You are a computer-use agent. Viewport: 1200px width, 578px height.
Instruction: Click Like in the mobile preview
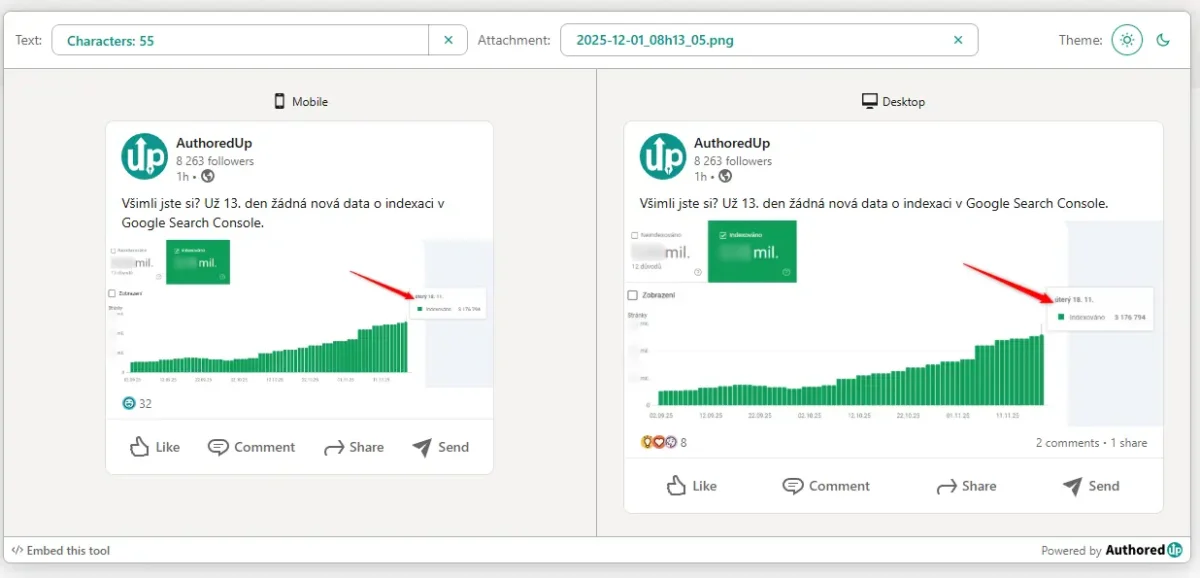pos(155,447)
